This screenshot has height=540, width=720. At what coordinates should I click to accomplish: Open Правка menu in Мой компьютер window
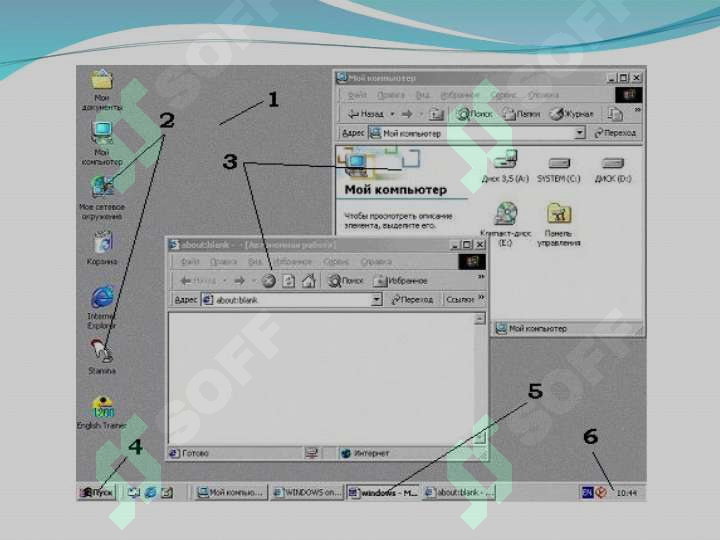point(391,95)
